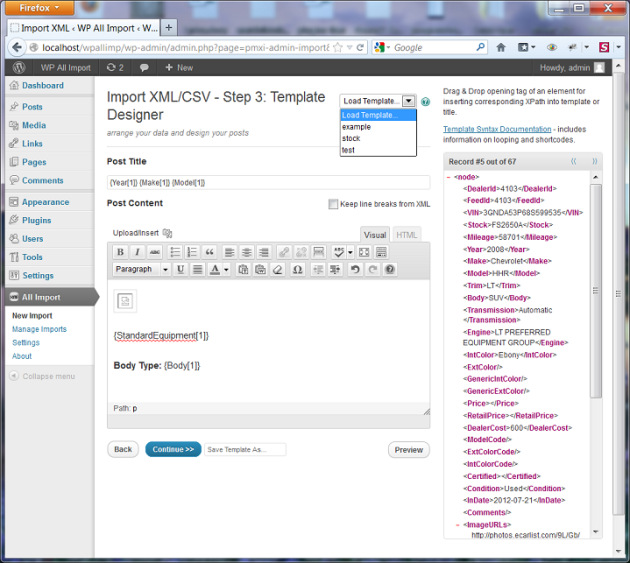This screenshot has height=563, width=630.
Task: Collapse the ImageURLs element
Action: tap(458, 525)
